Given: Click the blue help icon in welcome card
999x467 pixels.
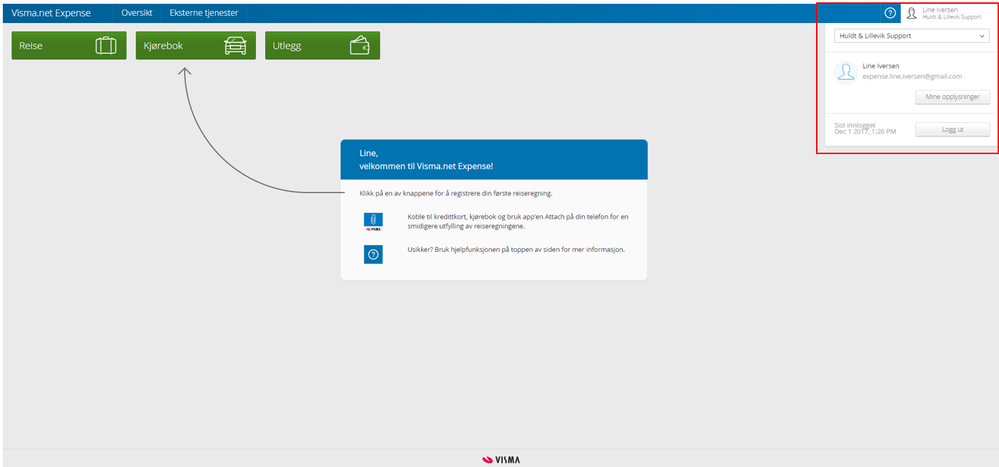Looking at the screenshot, I should (373, 254).
